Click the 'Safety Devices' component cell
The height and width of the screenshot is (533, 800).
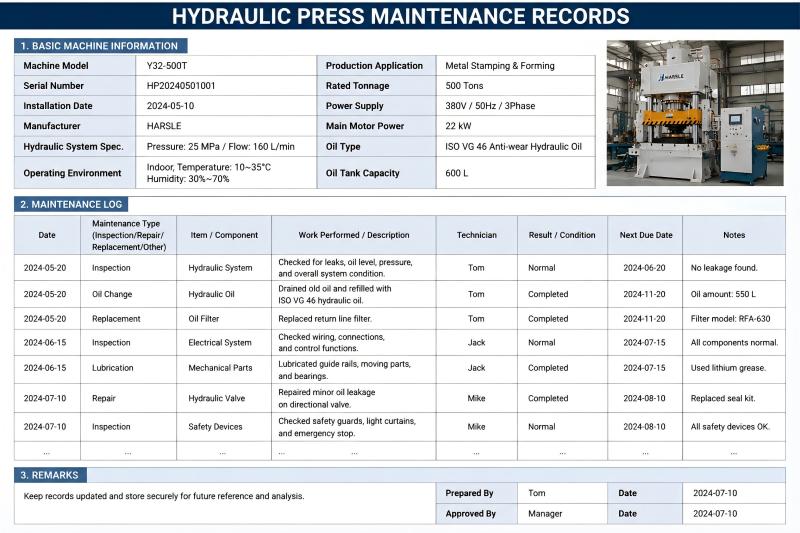coord(224,427)
